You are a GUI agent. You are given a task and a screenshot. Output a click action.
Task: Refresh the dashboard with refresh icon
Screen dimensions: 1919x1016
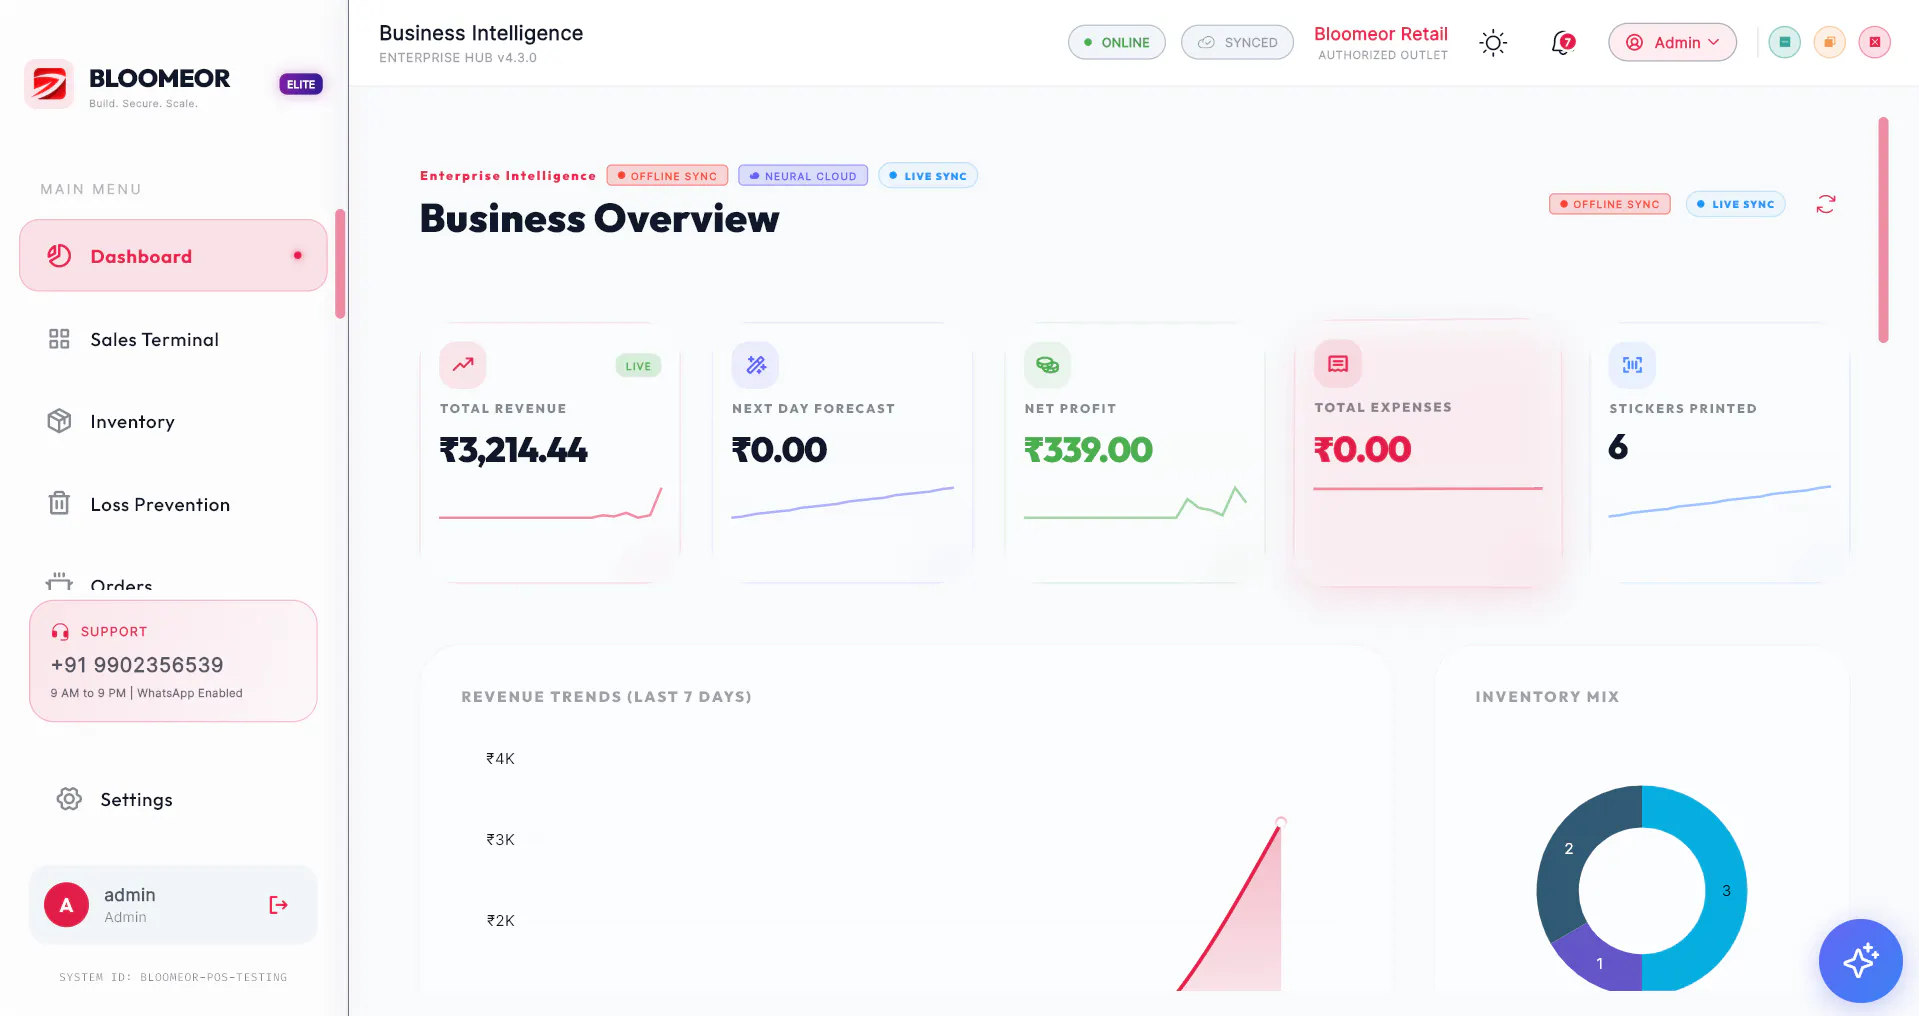[x=1826, y=204]
